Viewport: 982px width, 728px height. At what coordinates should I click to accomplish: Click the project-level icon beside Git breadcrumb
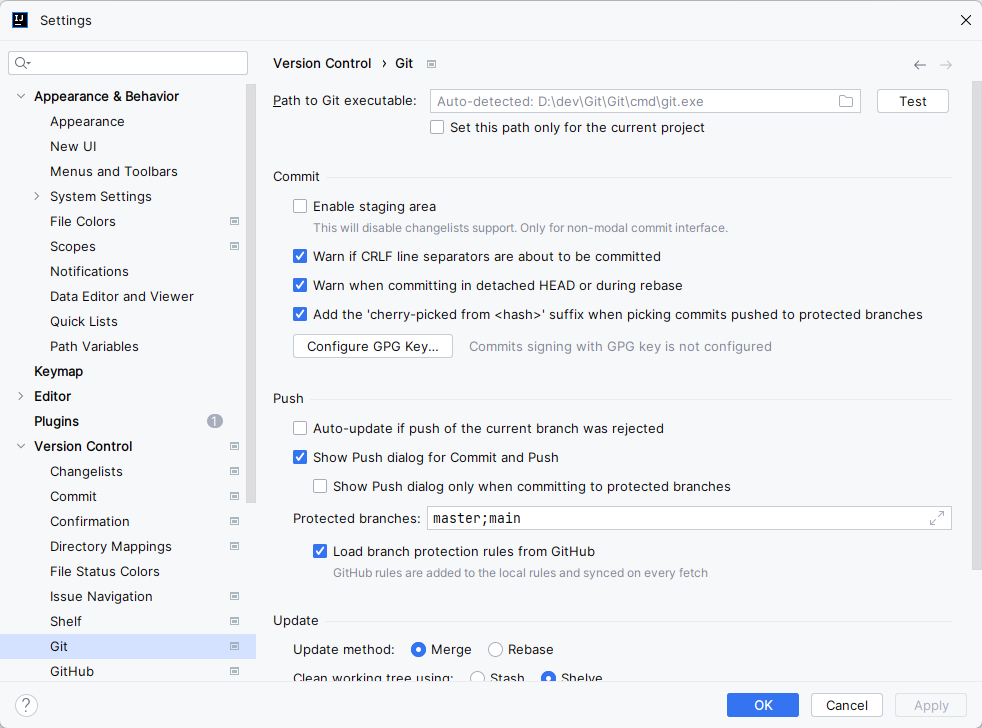point(432,64)
